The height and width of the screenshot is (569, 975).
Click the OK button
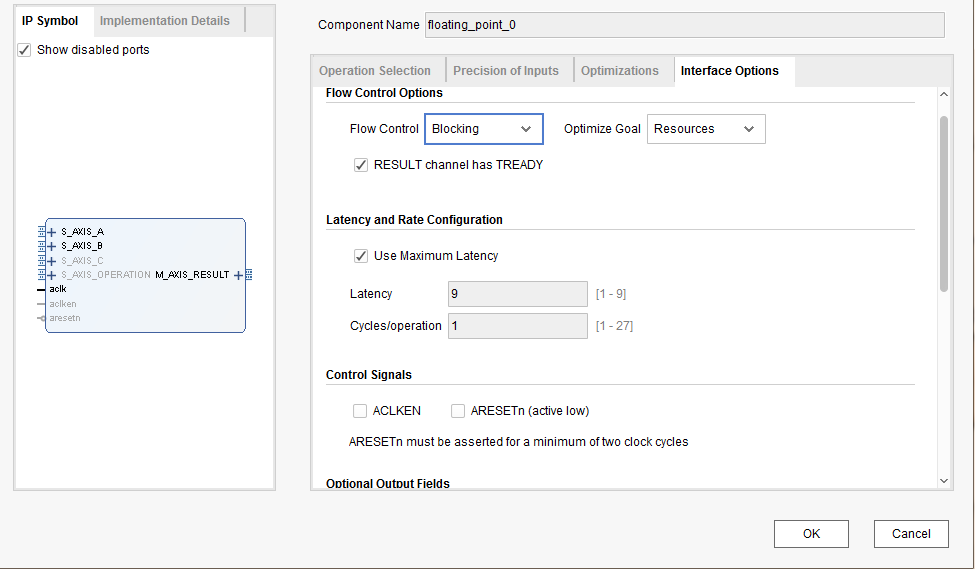[811, 534]
